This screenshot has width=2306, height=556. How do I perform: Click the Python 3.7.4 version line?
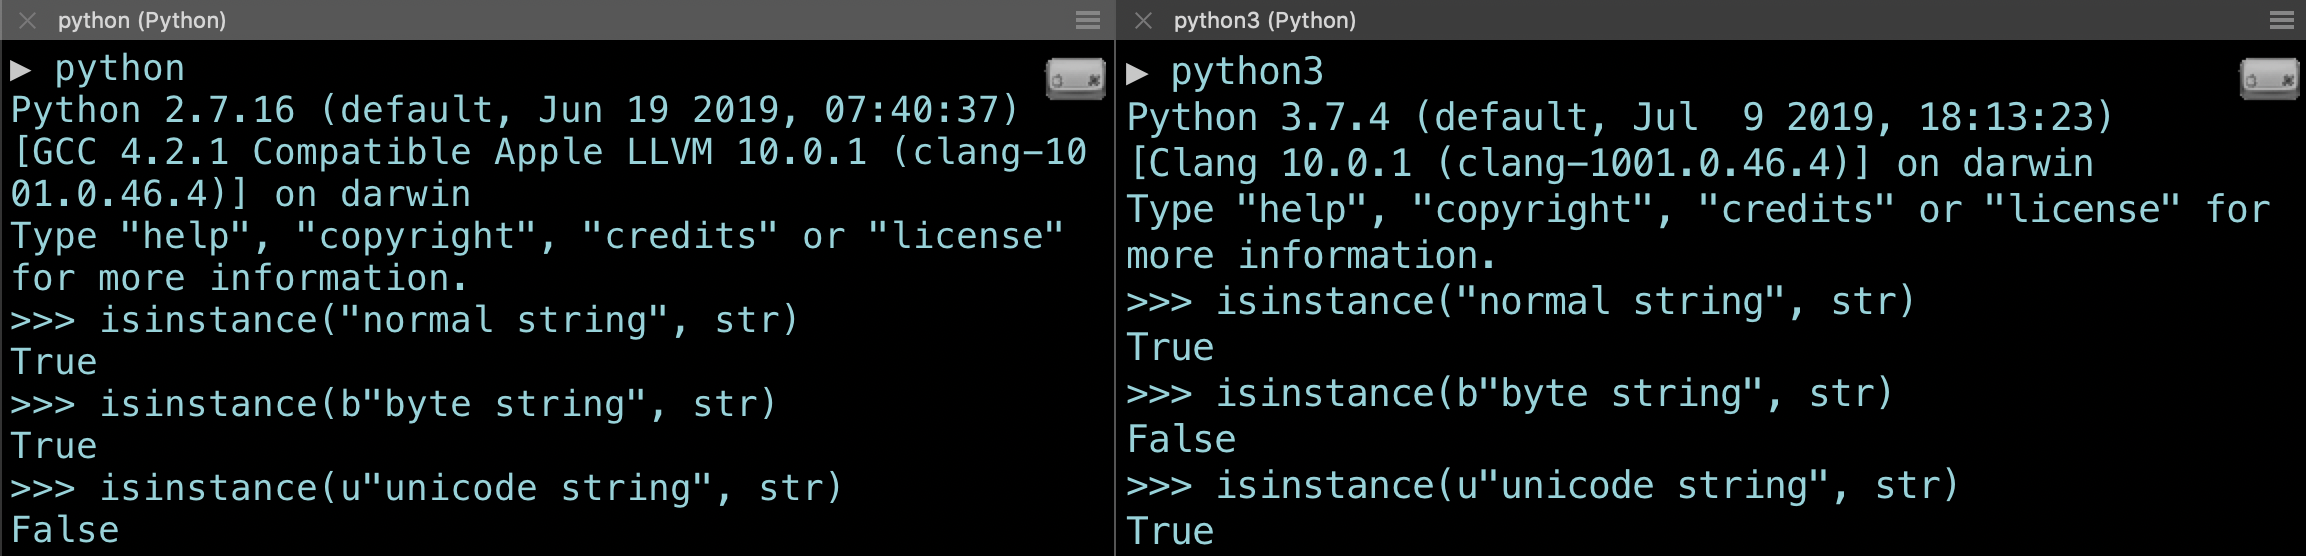[1619, 117]
